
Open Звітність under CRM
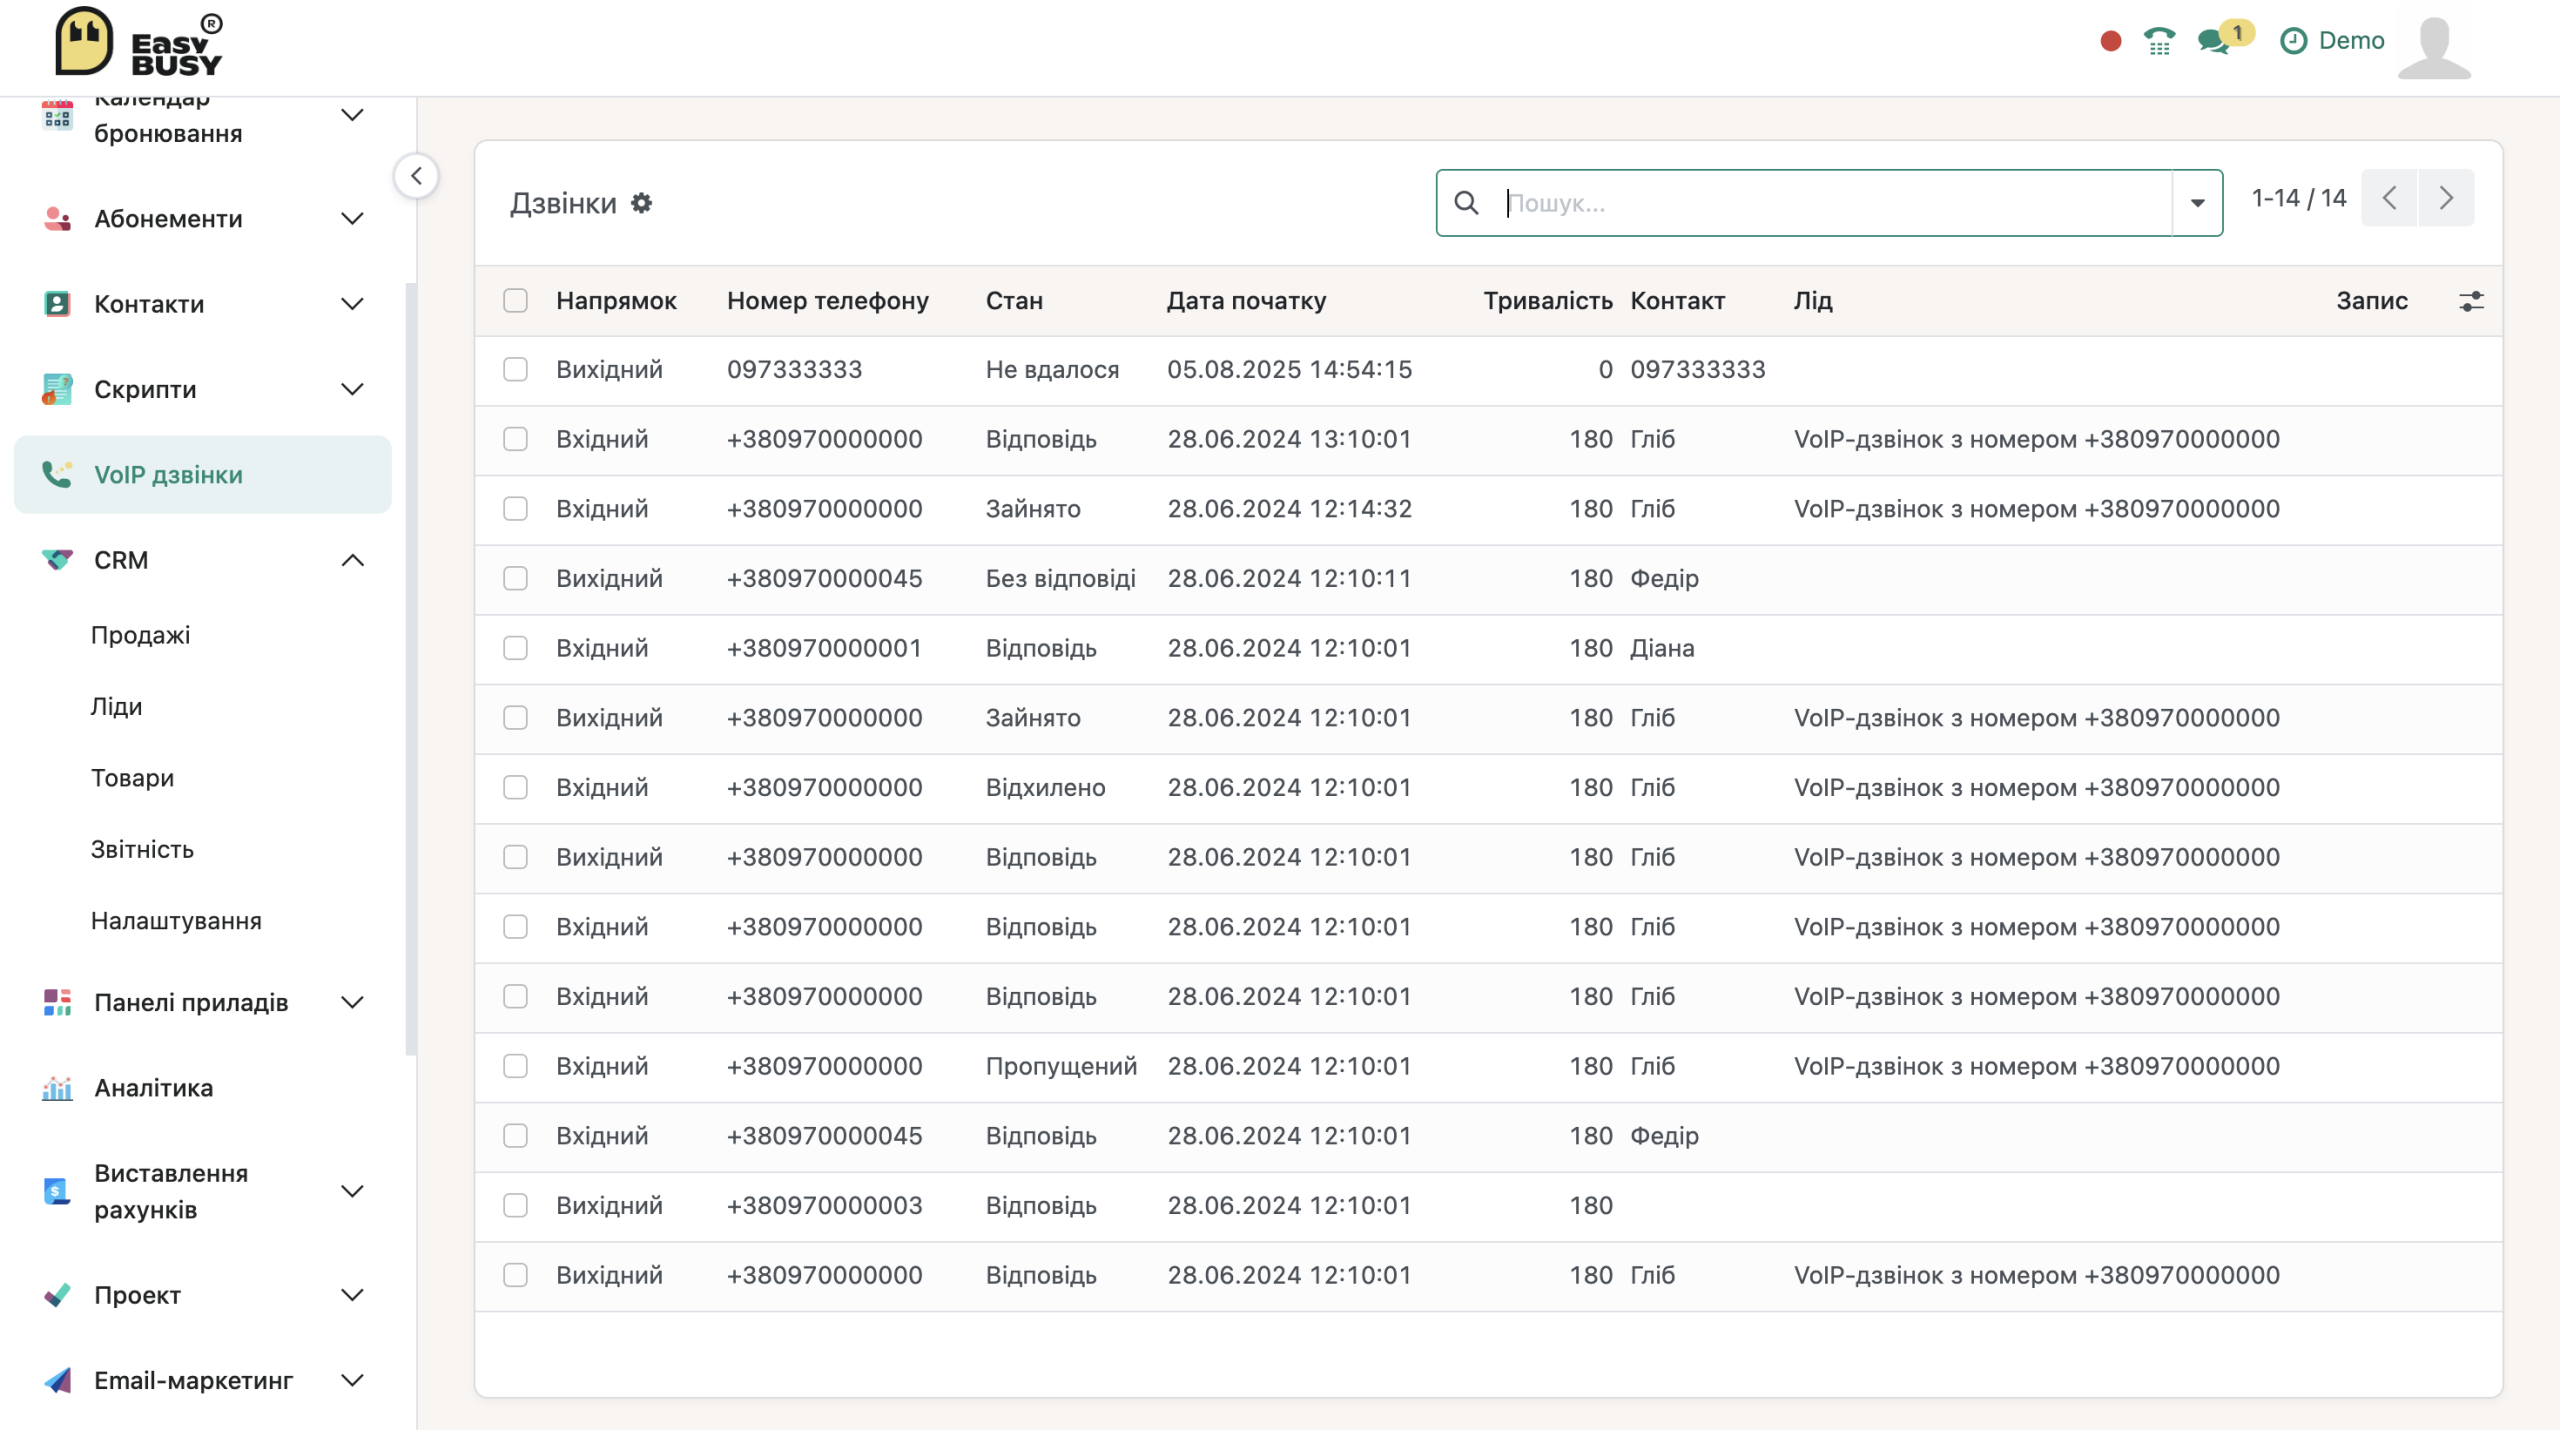142,849
